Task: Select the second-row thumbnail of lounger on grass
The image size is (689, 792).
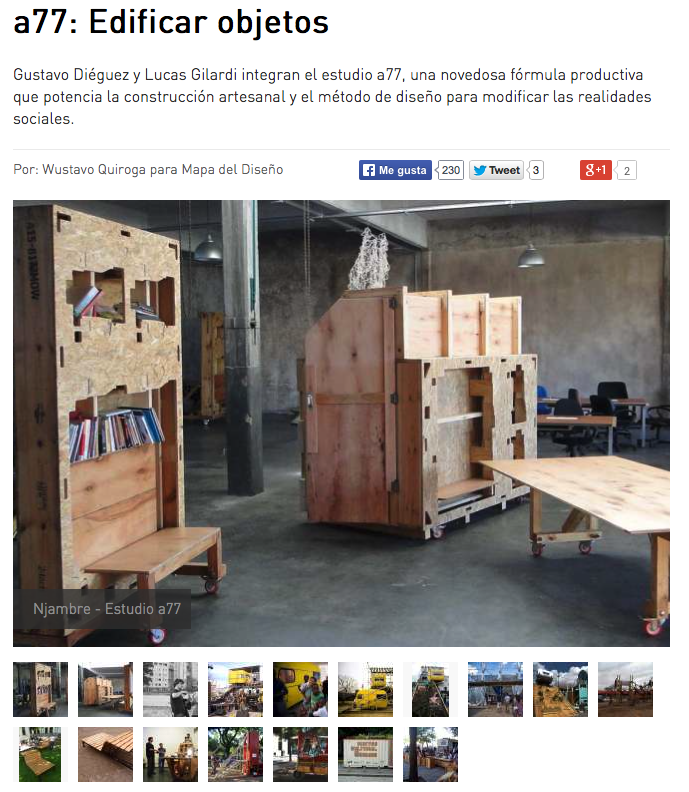Action: 40,754
